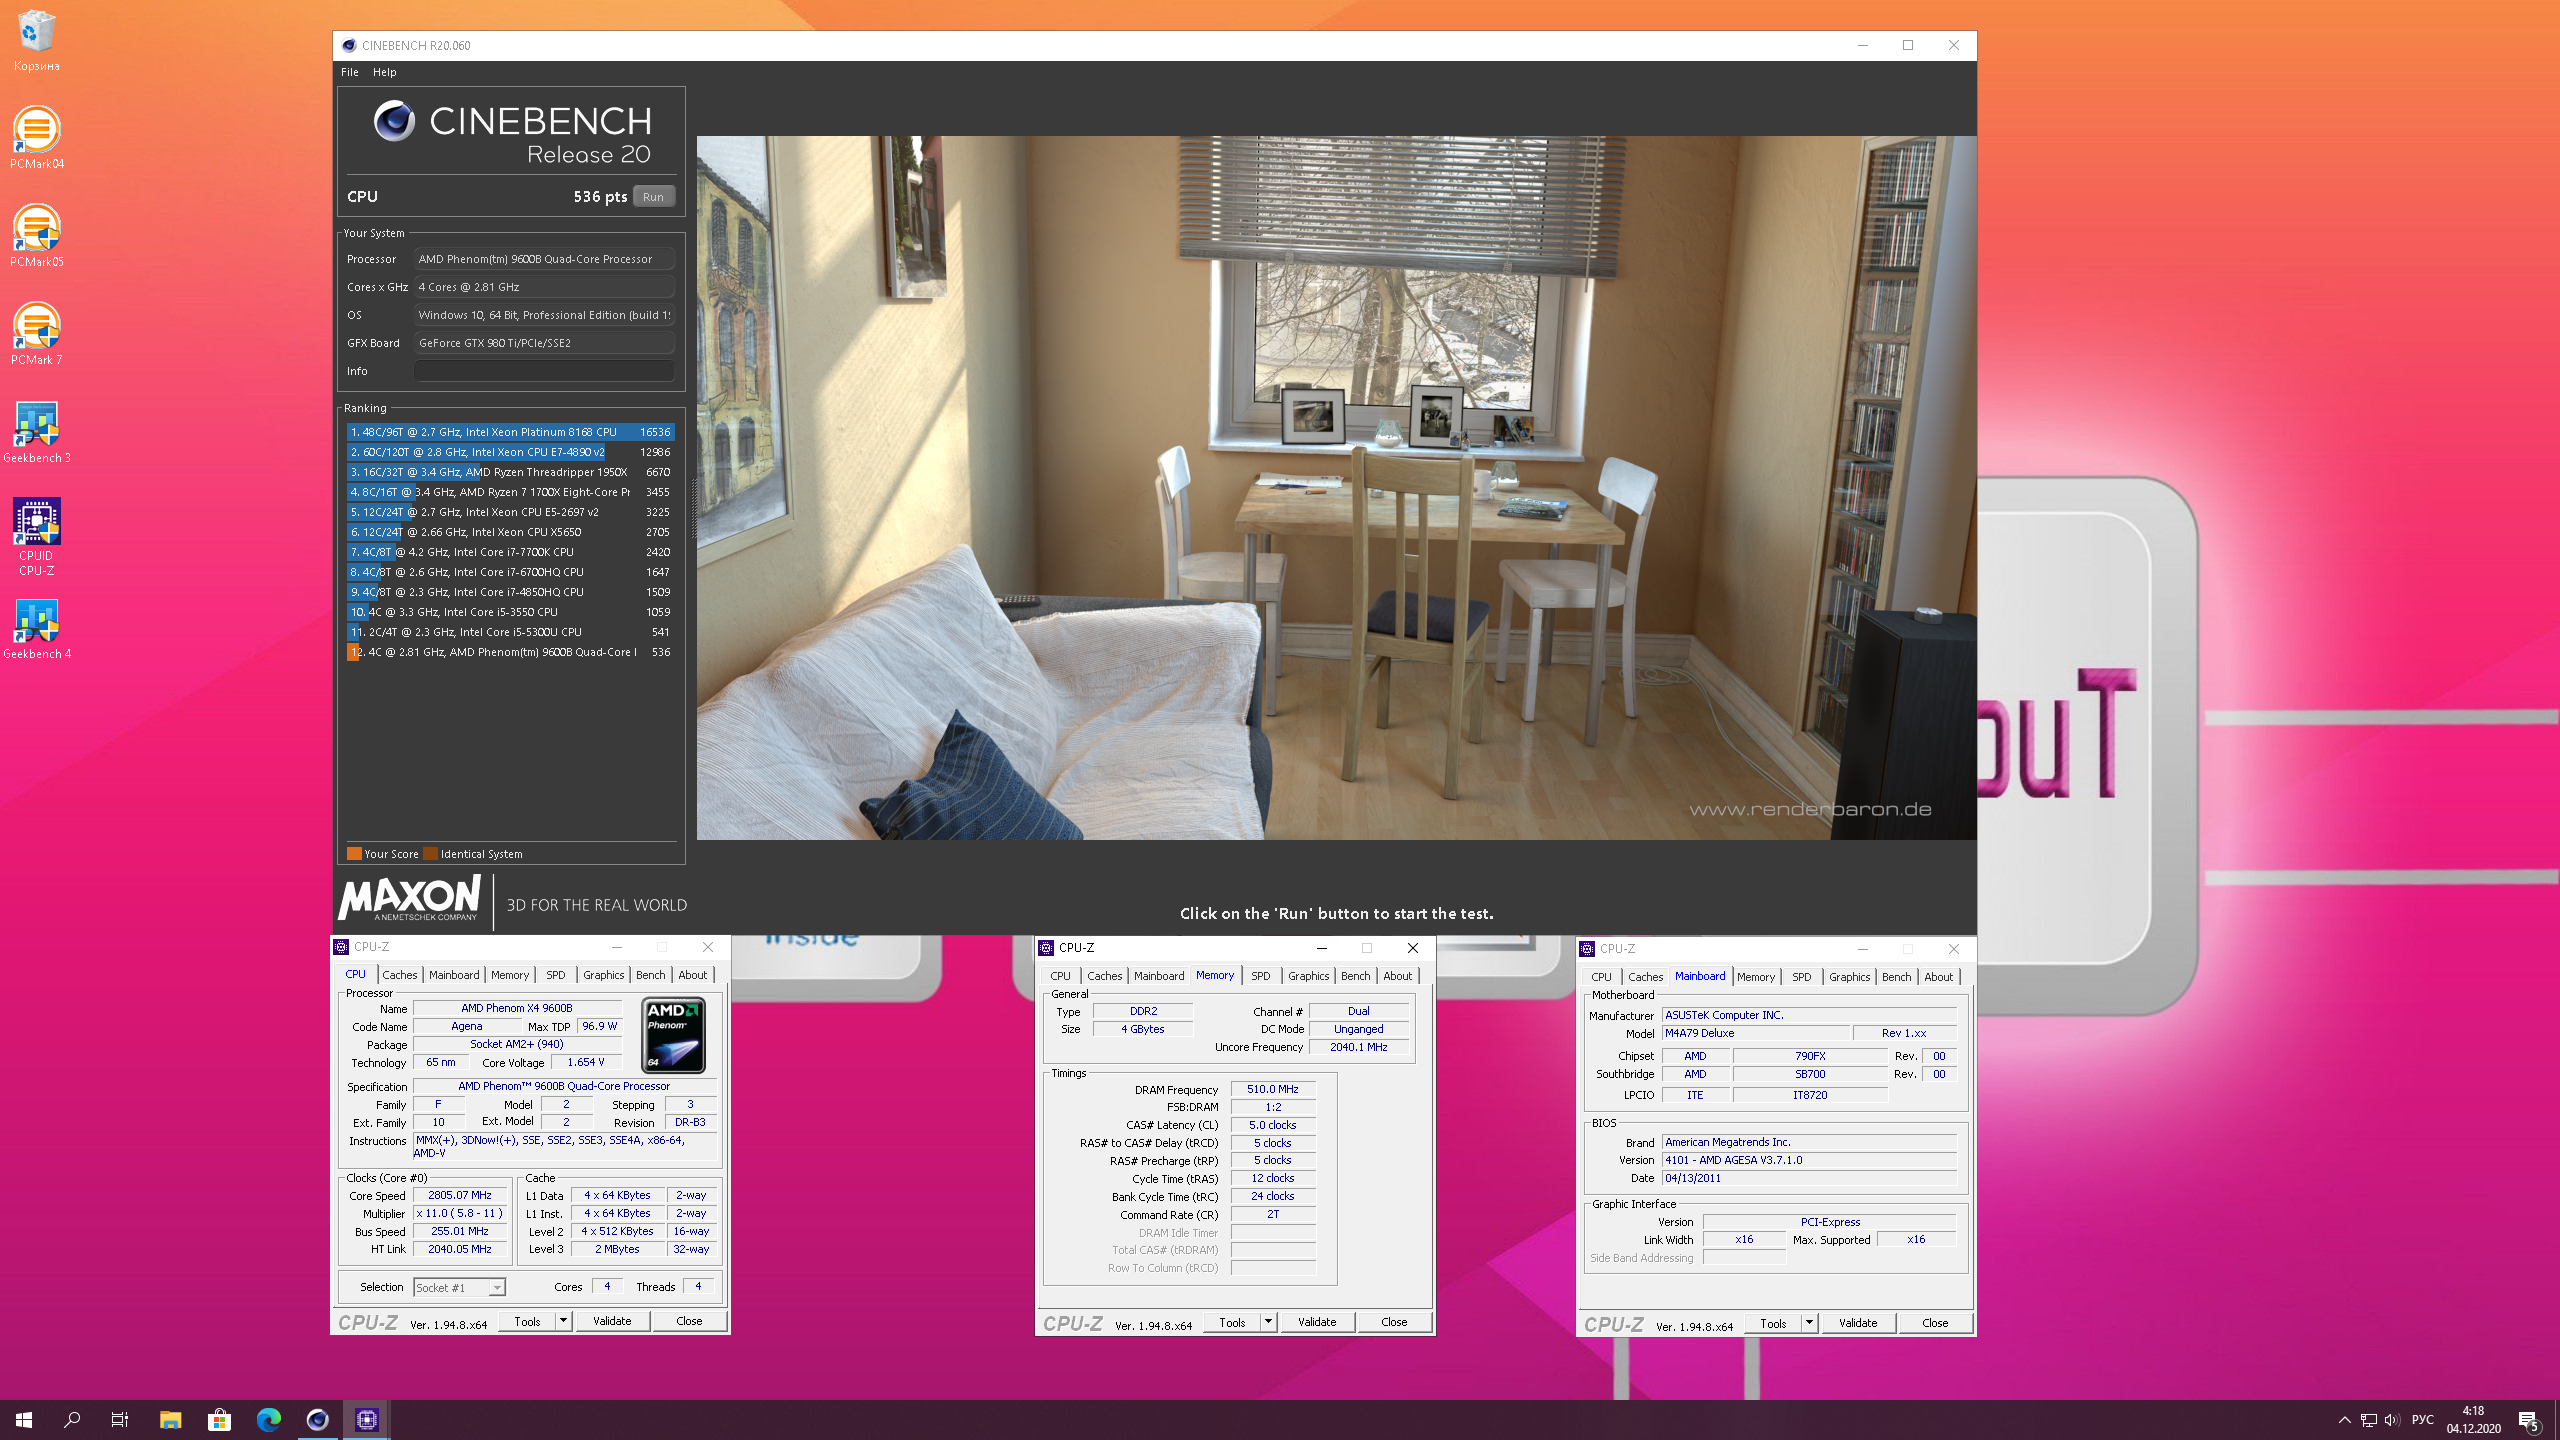
Task: Show hidden system tray icons
Action: point(2345,1420)
